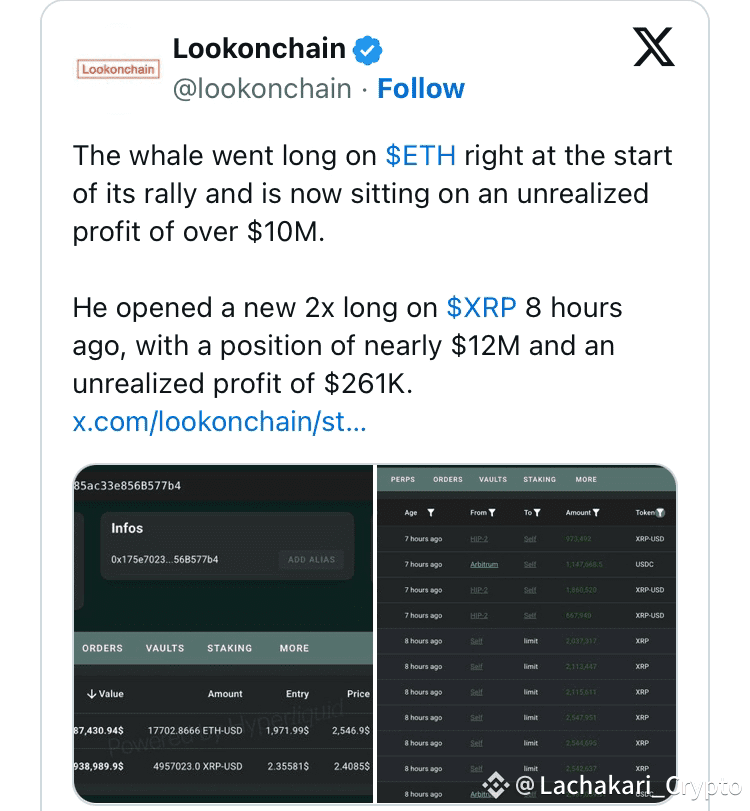The height and width of the screenshot is (811, 750).
Task: Click the X logo icon
Action: (654, 46)
